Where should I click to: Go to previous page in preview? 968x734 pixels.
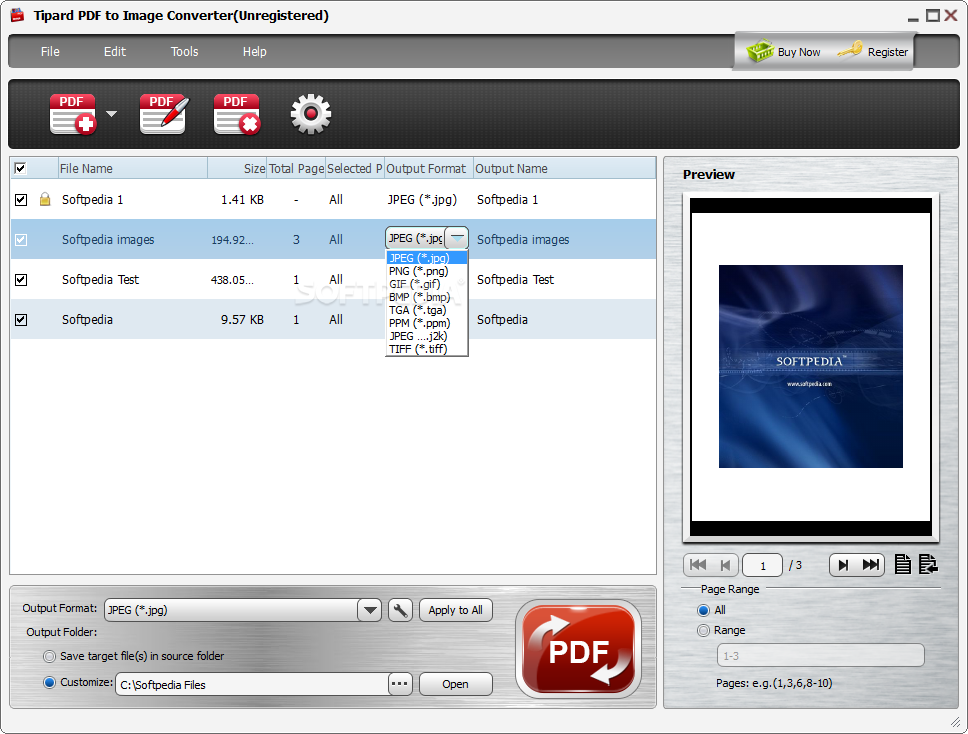click(x=725, y=564)
